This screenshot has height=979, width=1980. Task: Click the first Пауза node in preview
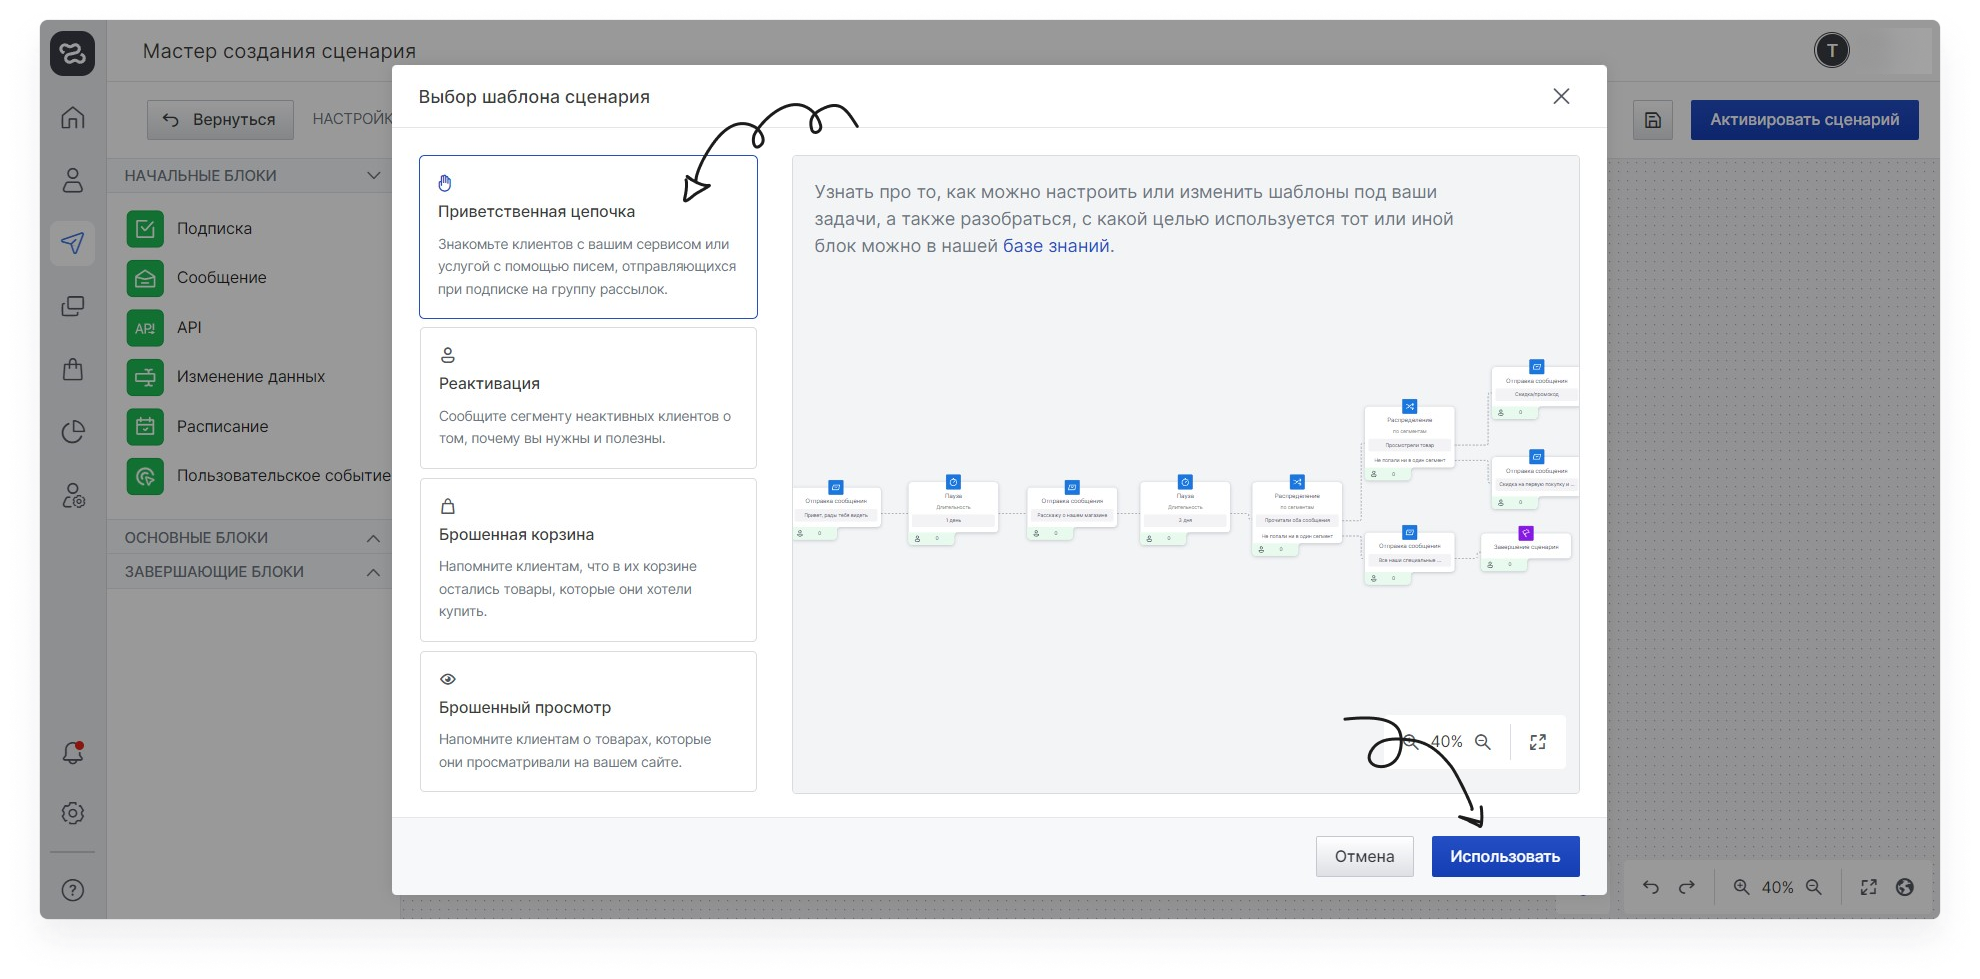tap(953, 510)
